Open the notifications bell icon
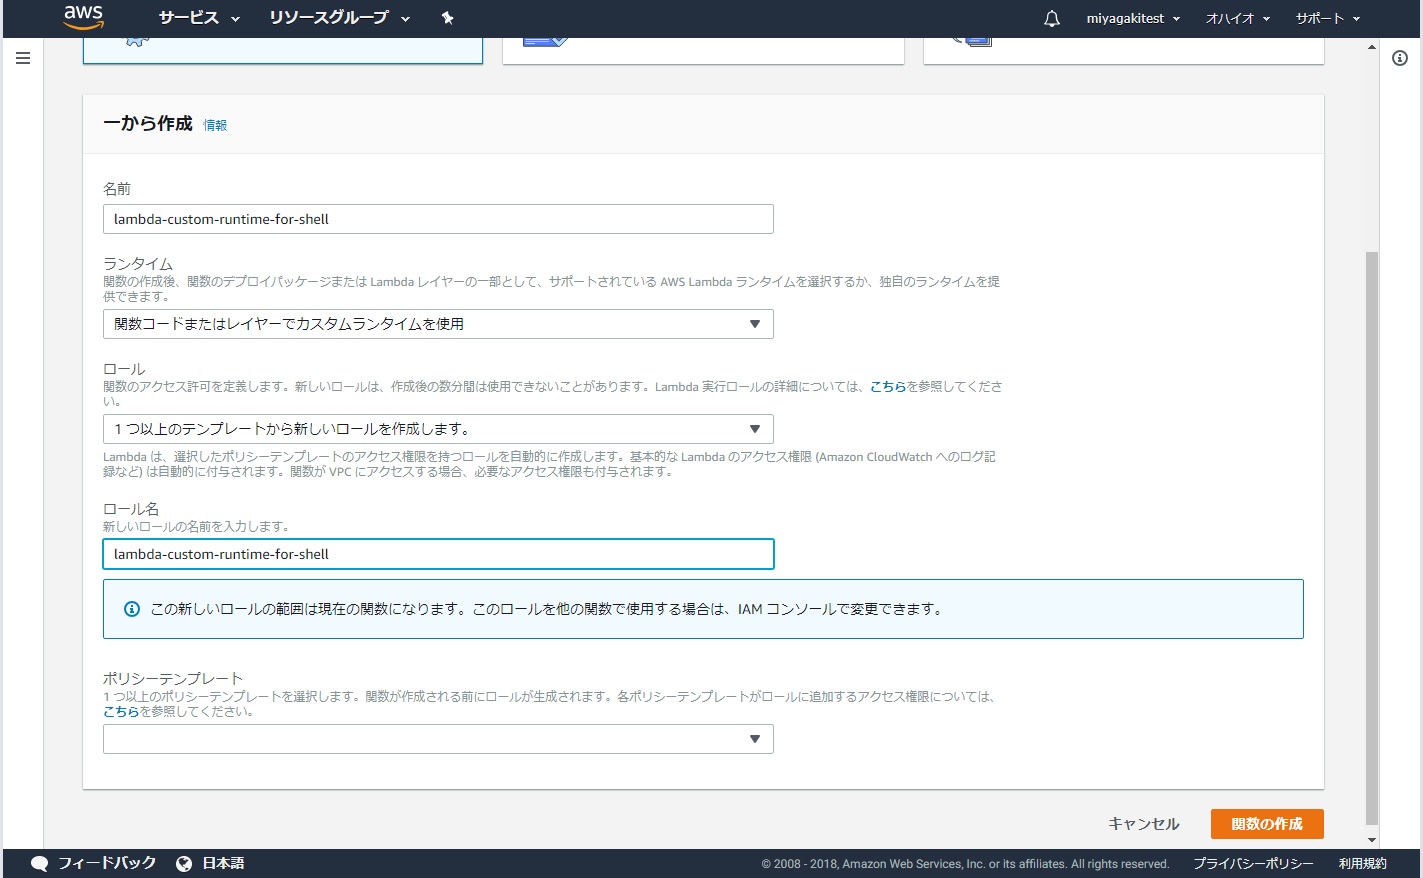1423x878 pixels. tap(1051, 19)
